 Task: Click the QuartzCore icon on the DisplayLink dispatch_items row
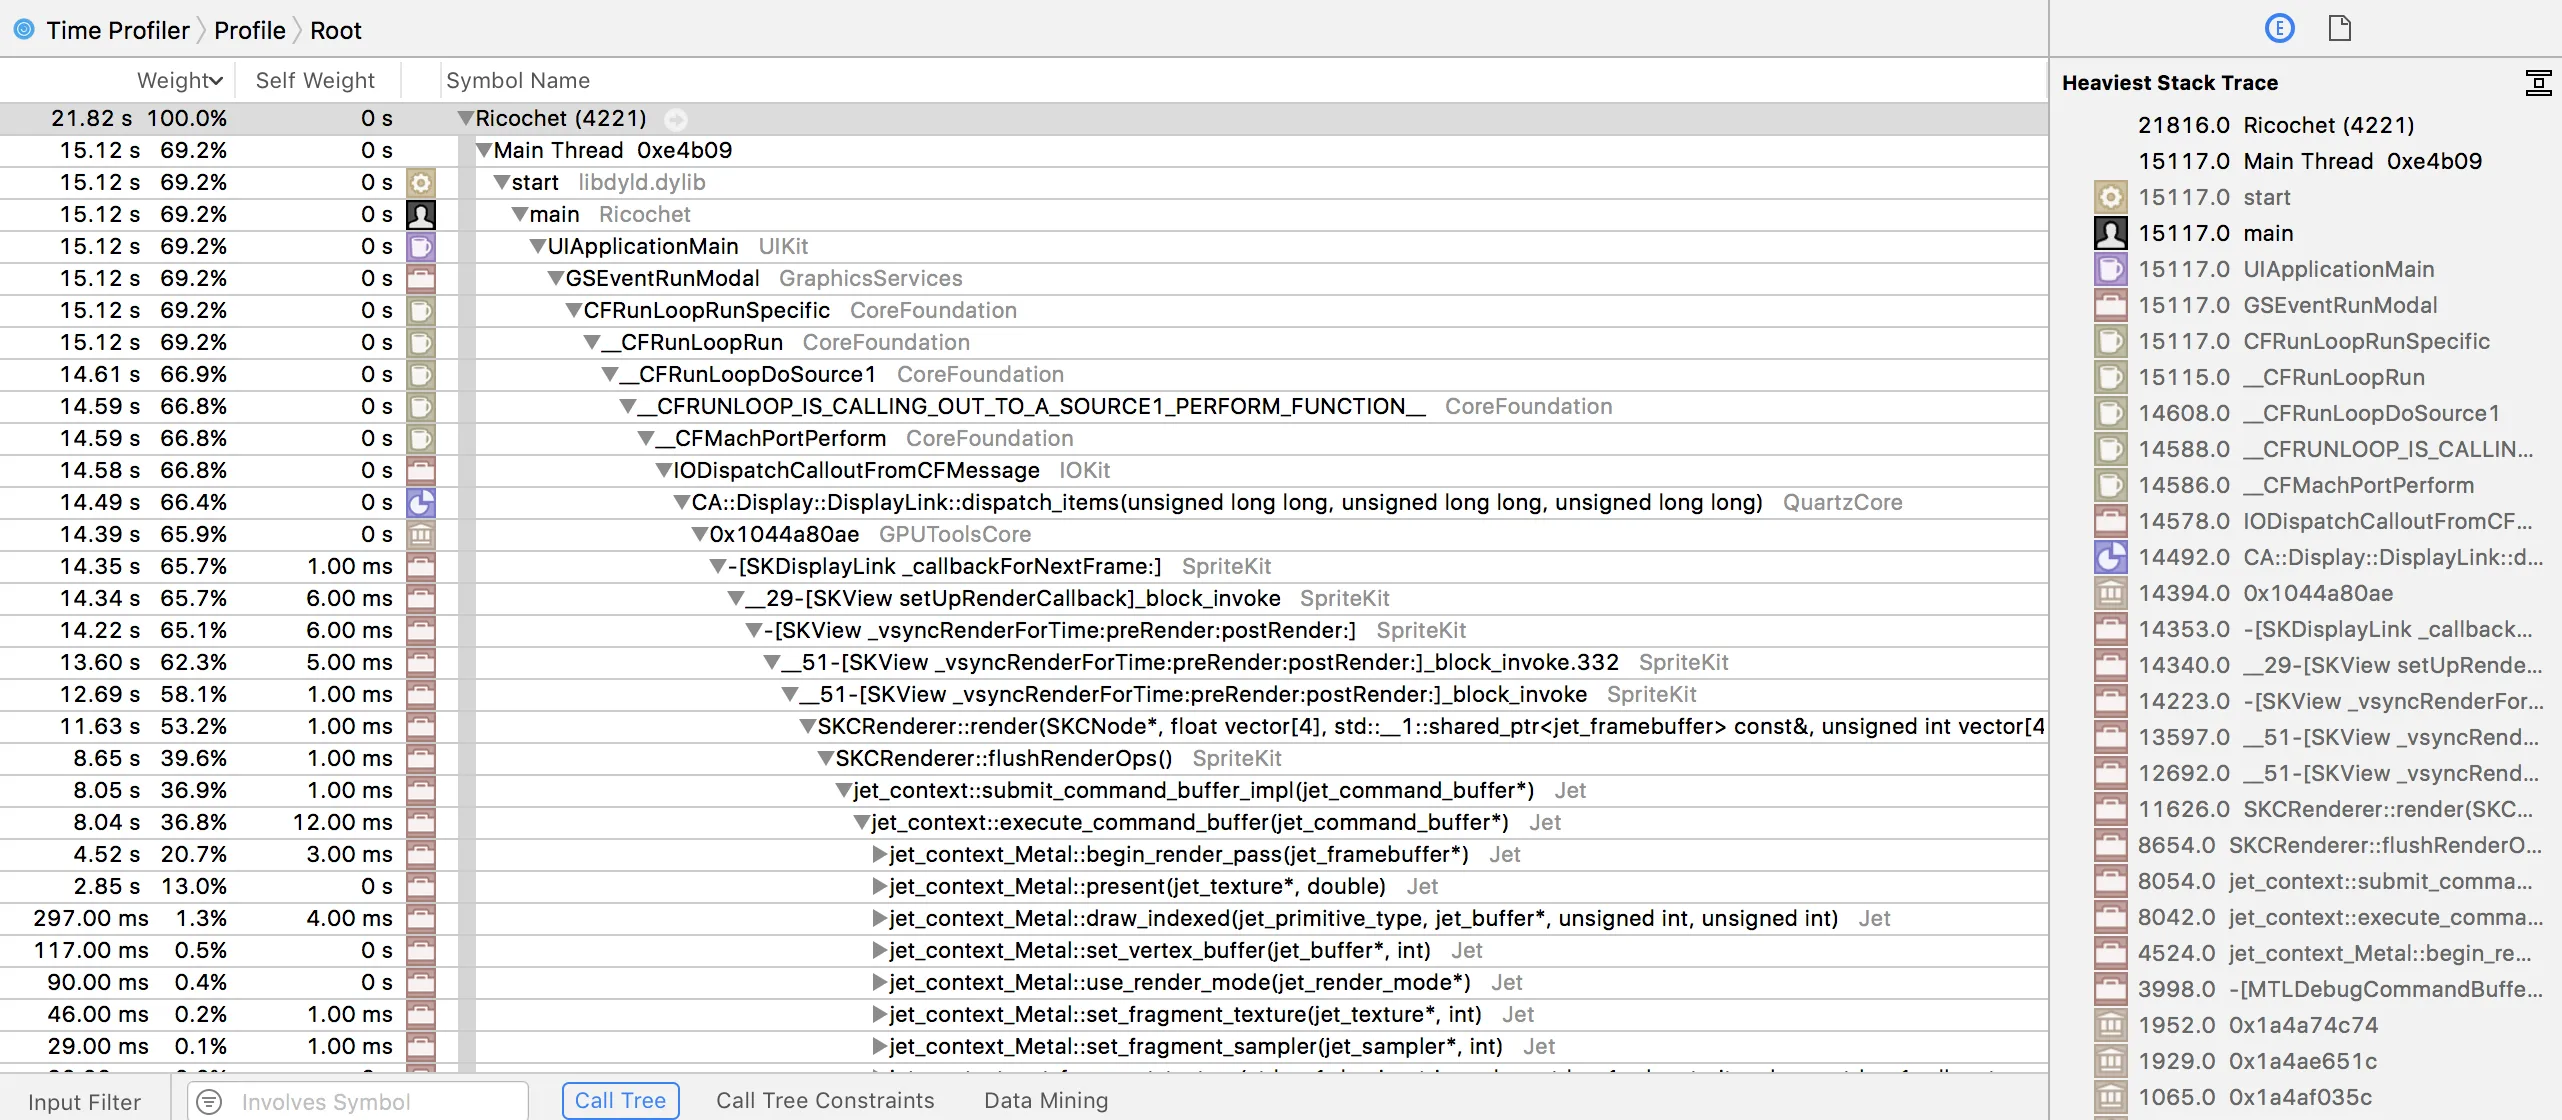pos(421,502)
